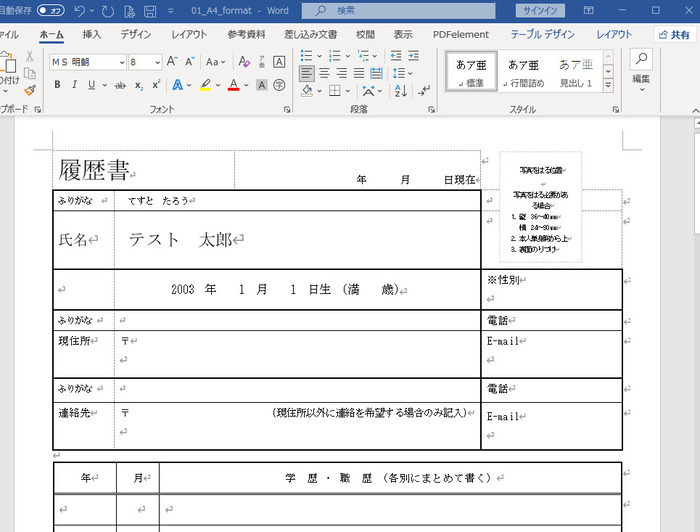Toggle Show/Hide paragraph marks
The width and height of the screenshot is (700, 532).
(423, 91)
